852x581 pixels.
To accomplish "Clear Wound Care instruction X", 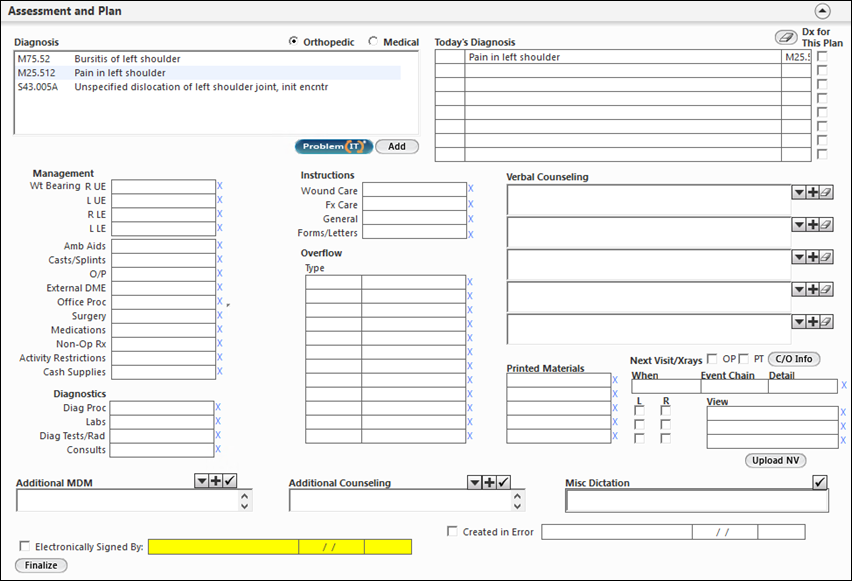I will (471, 189).
